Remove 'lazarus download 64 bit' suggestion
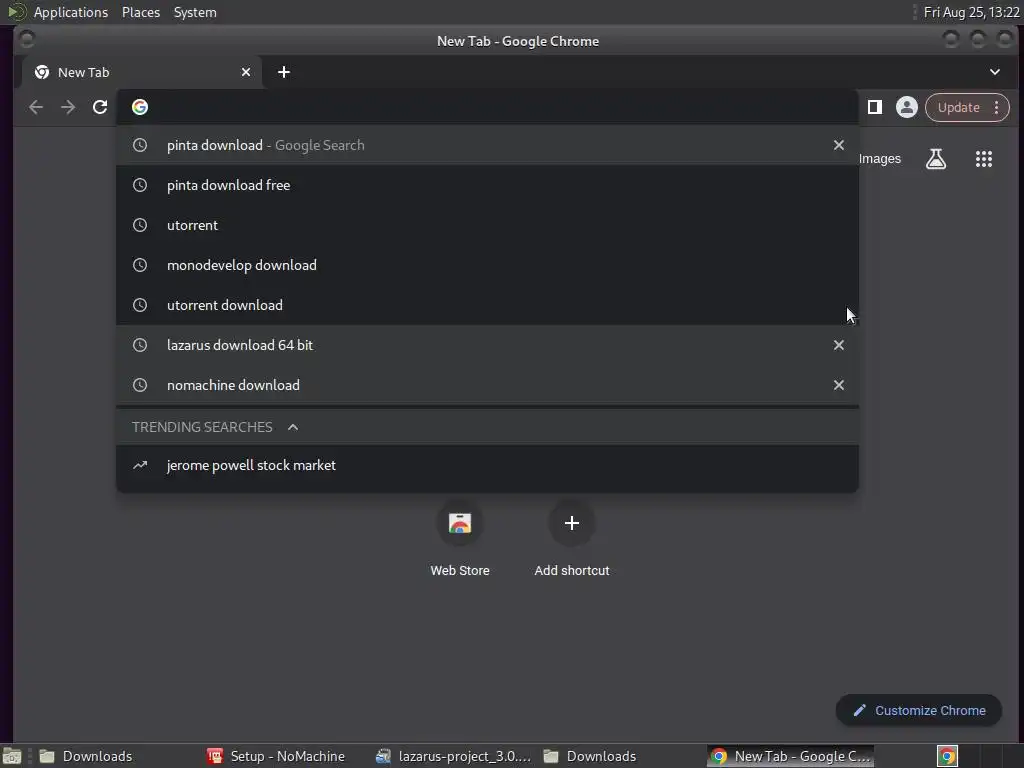This screenshot has height=768, width=1024. [x=839, y=345]
